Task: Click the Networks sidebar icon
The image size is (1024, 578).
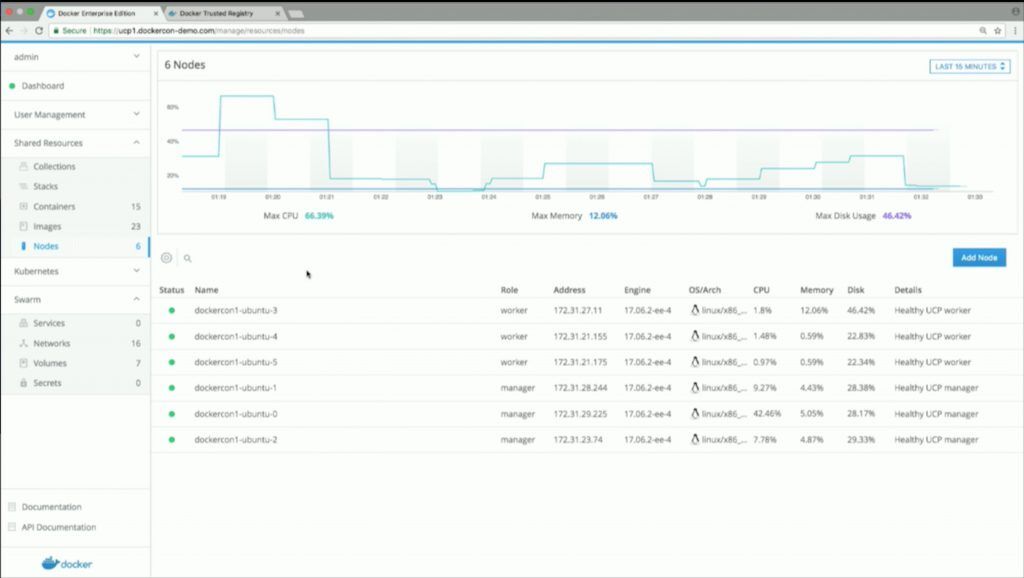Action: [24, 343]
